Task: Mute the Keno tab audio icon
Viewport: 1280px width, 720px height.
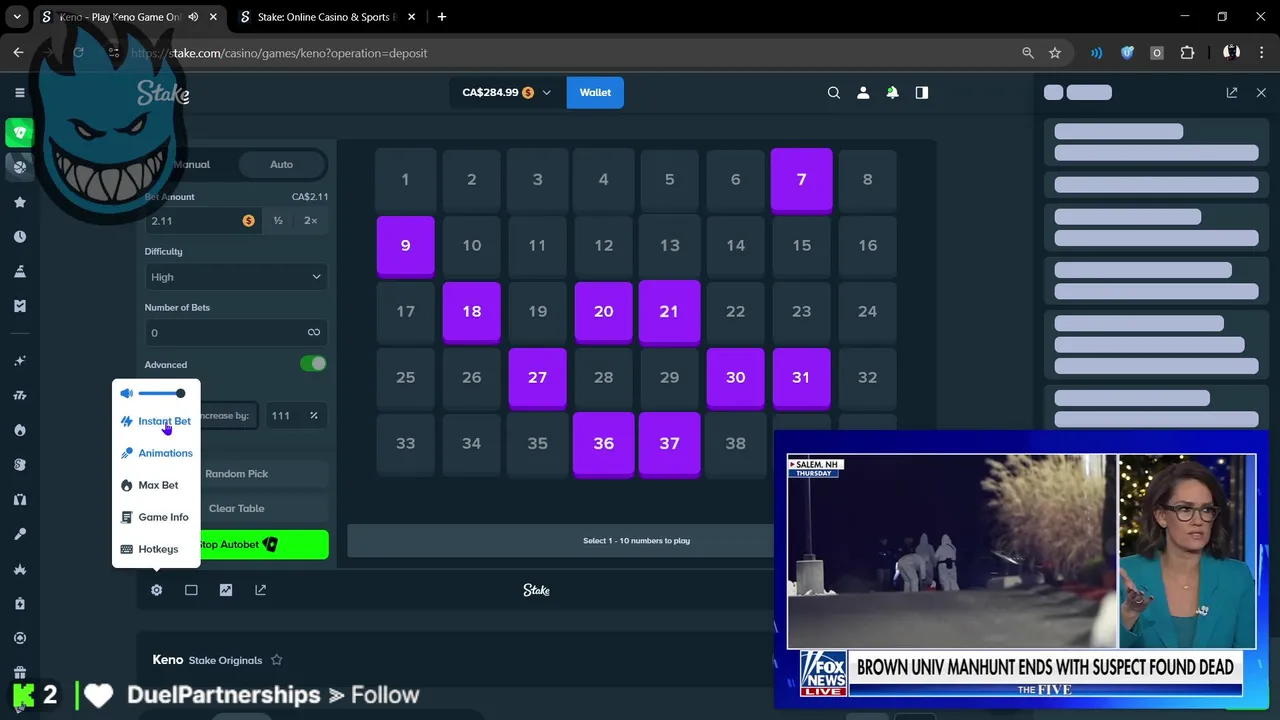Action: (x=193, y=17)
